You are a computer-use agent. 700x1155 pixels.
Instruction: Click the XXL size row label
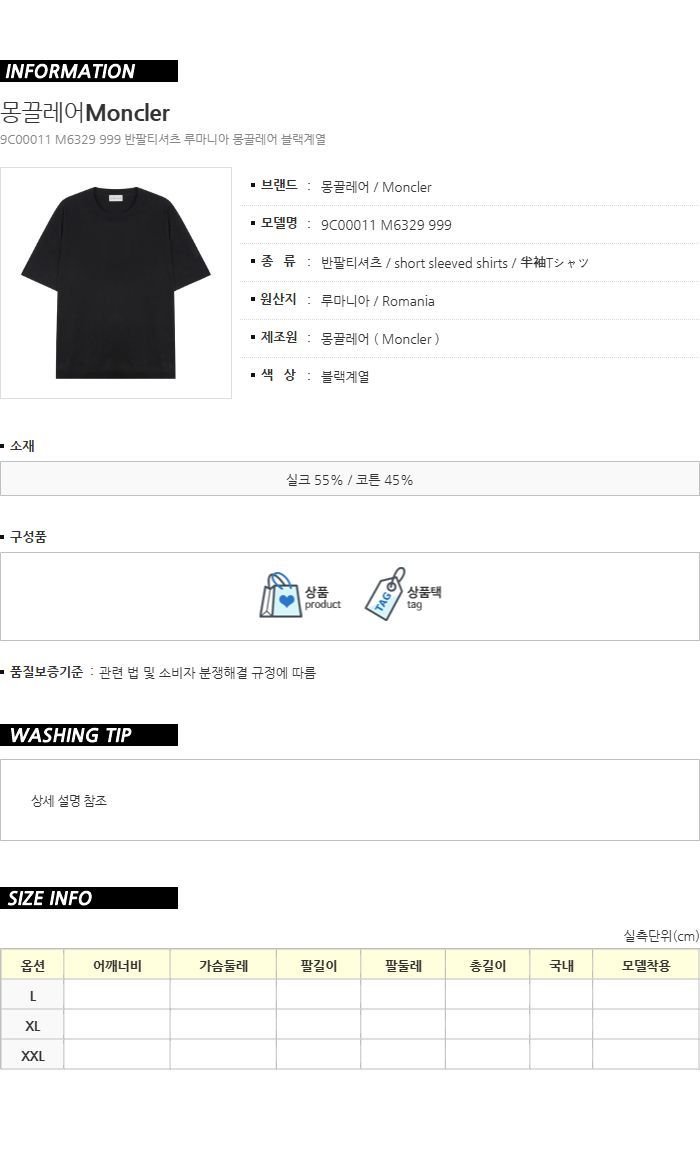coord(32,1056)
